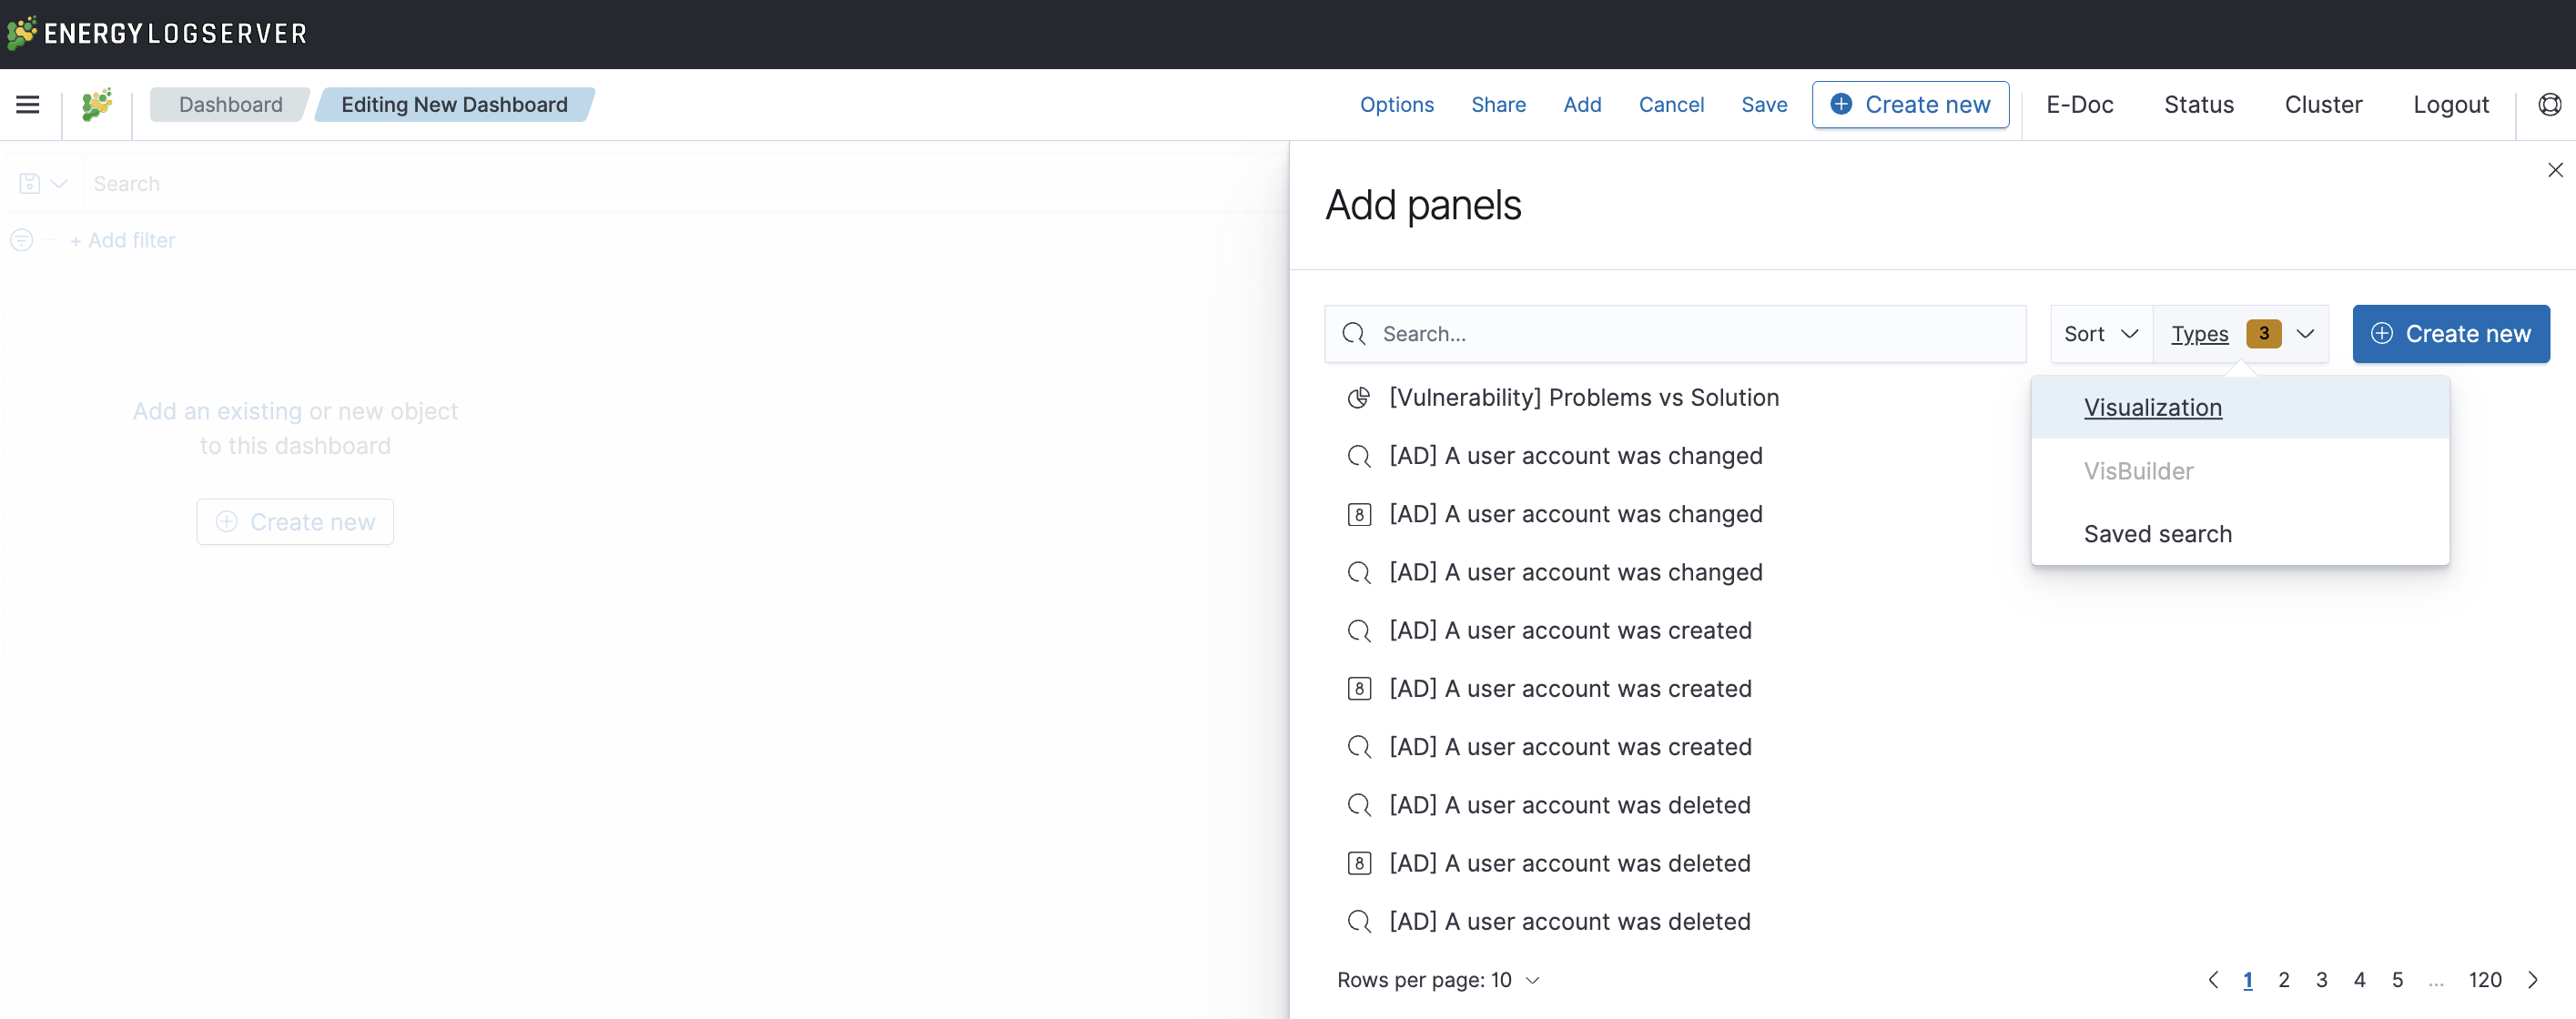The image size is (2576, 1019).
Task: Toggle the Saved search type filter
Action: tap(2157, 534)
